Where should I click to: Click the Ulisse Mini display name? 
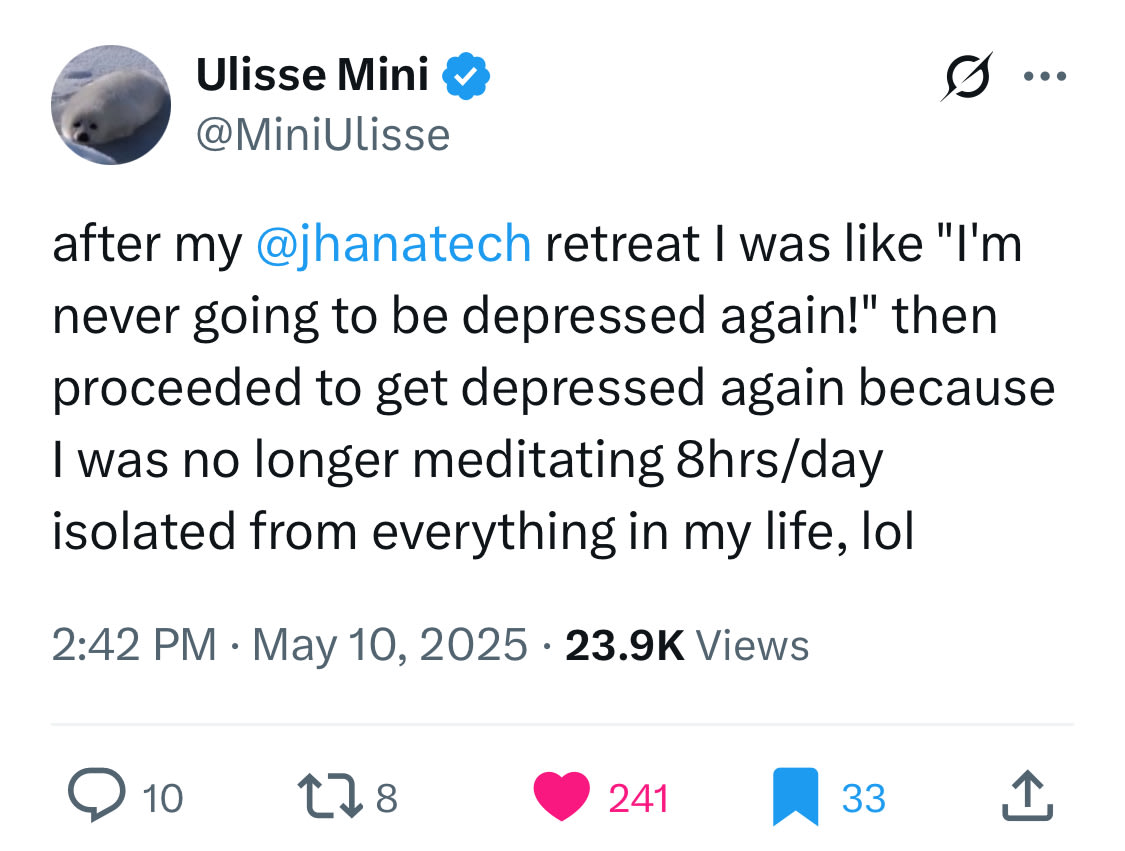pyautogui.click(x=312, y=75)
